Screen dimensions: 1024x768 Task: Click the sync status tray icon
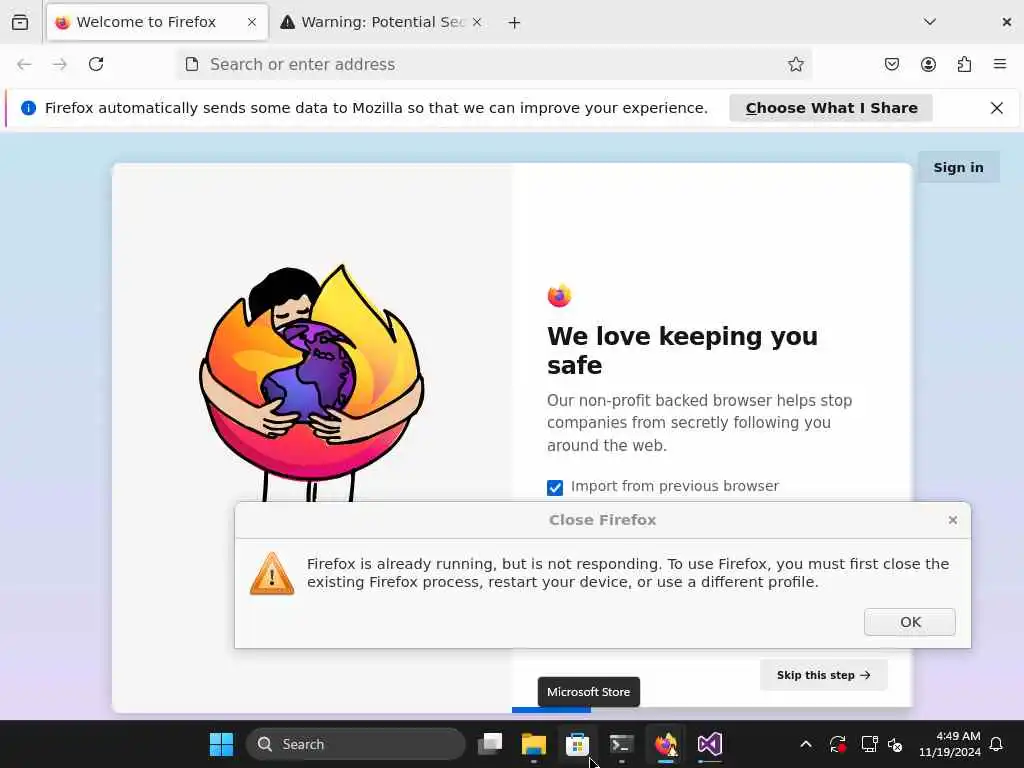(x=837, y=744)
